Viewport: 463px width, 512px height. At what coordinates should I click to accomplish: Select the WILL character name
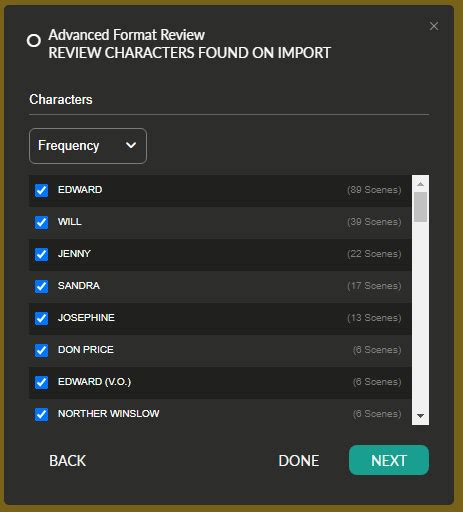(69, 222)
